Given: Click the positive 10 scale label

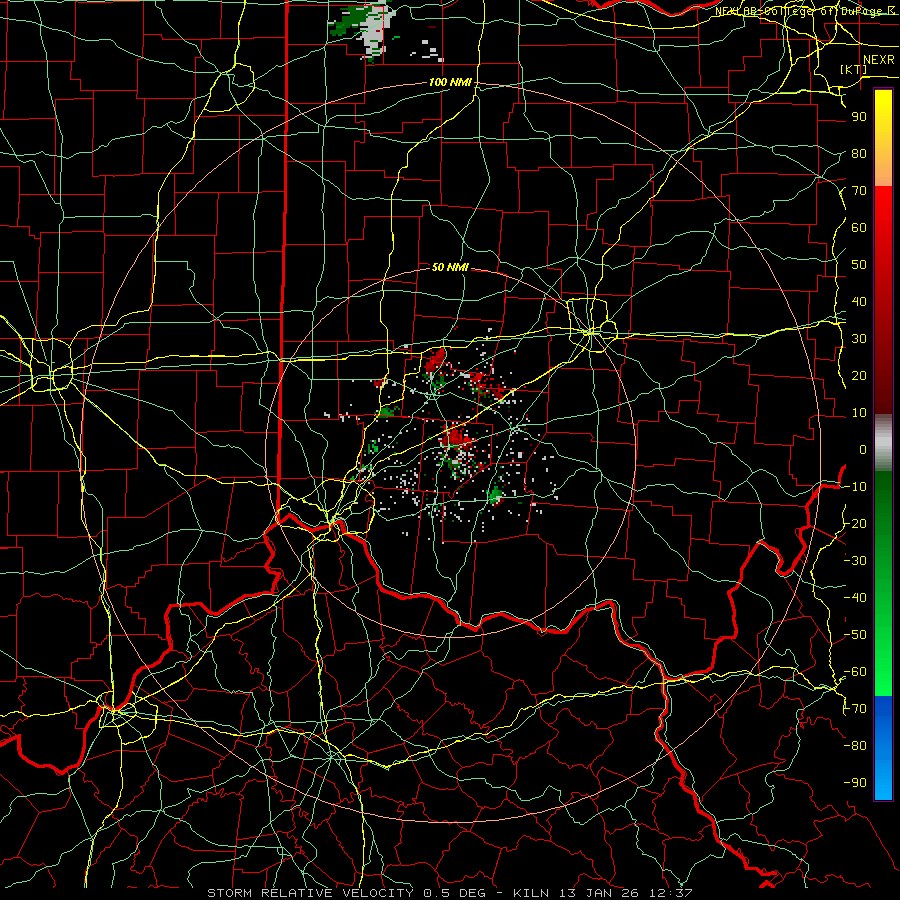Looking at the screenshot, I should point(859,413).
